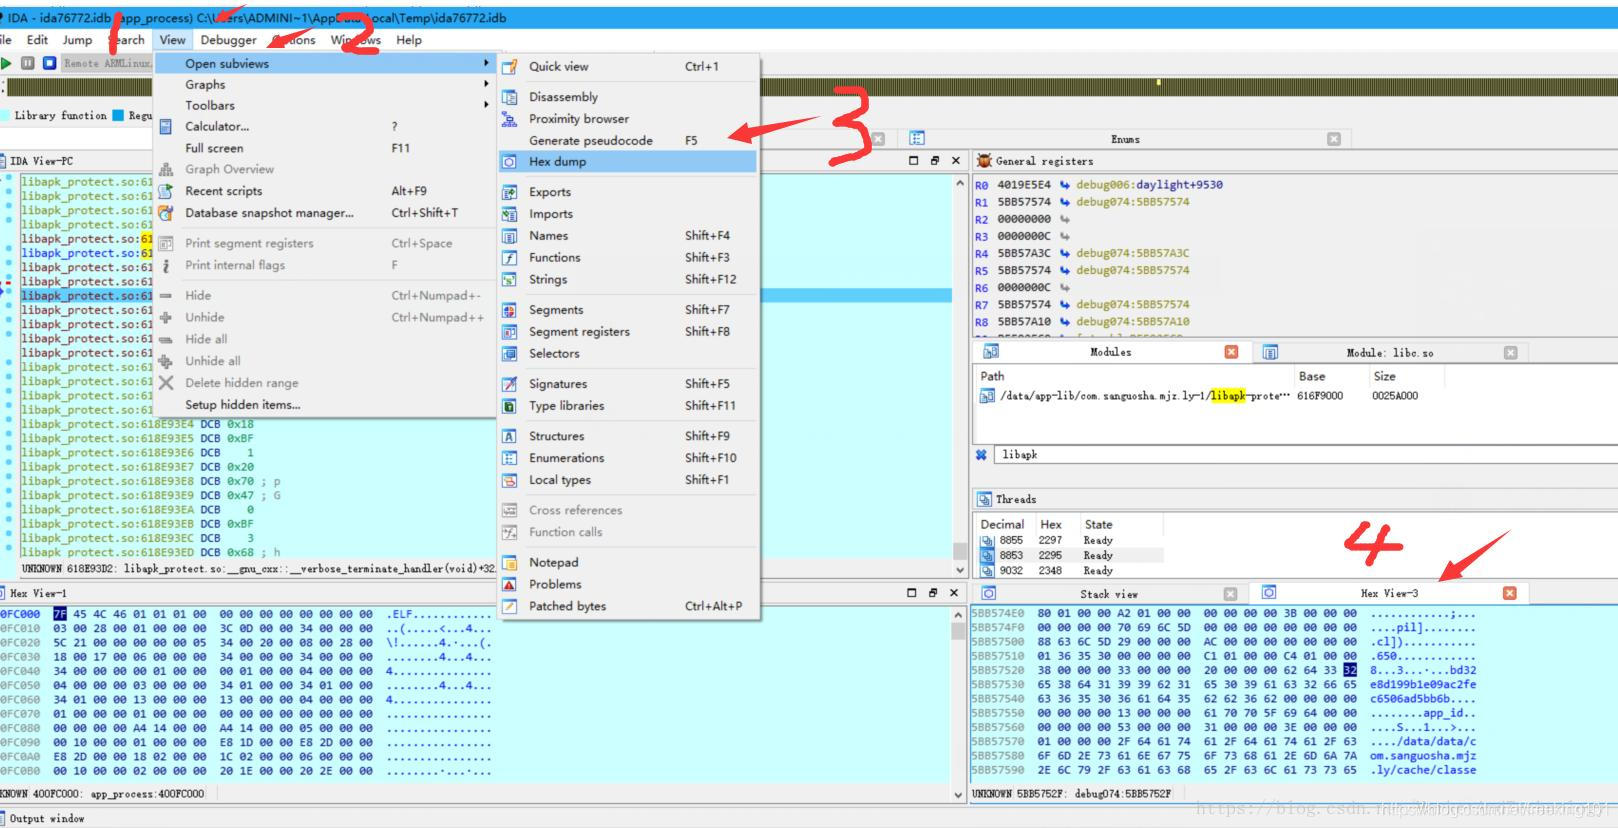The image size is (1618, 828).
Task: Follow debug074:5BB57A3C link on R4
Action: point(1132,253)
